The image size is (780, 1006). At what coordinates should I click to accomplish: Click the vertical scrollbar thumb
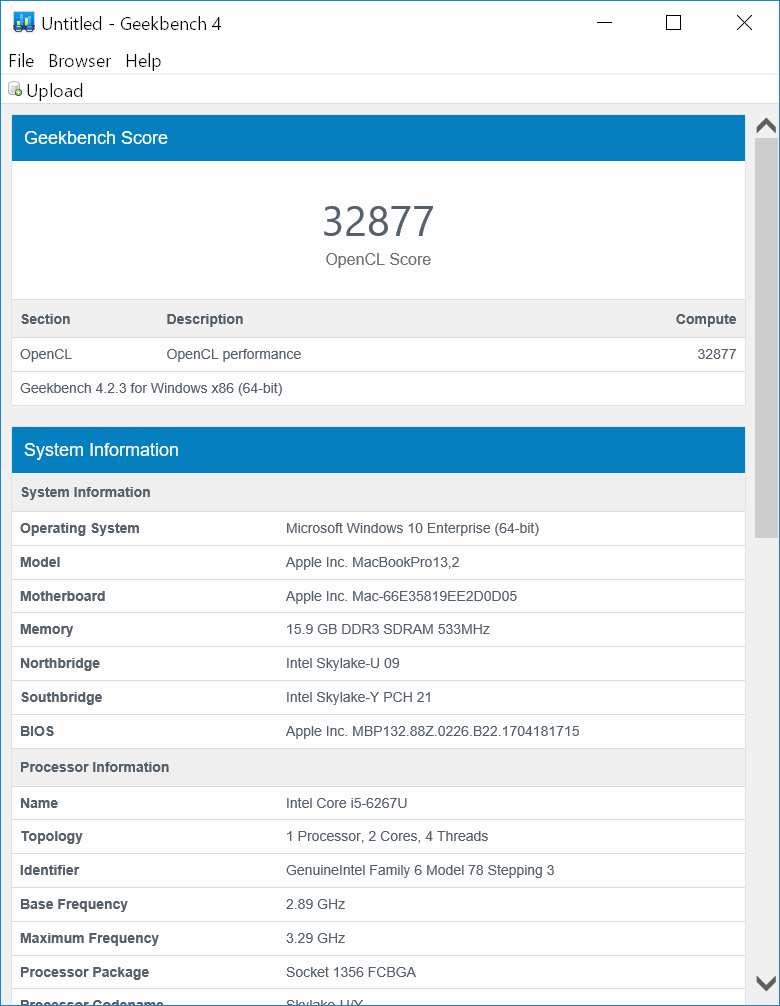point(766,337)
